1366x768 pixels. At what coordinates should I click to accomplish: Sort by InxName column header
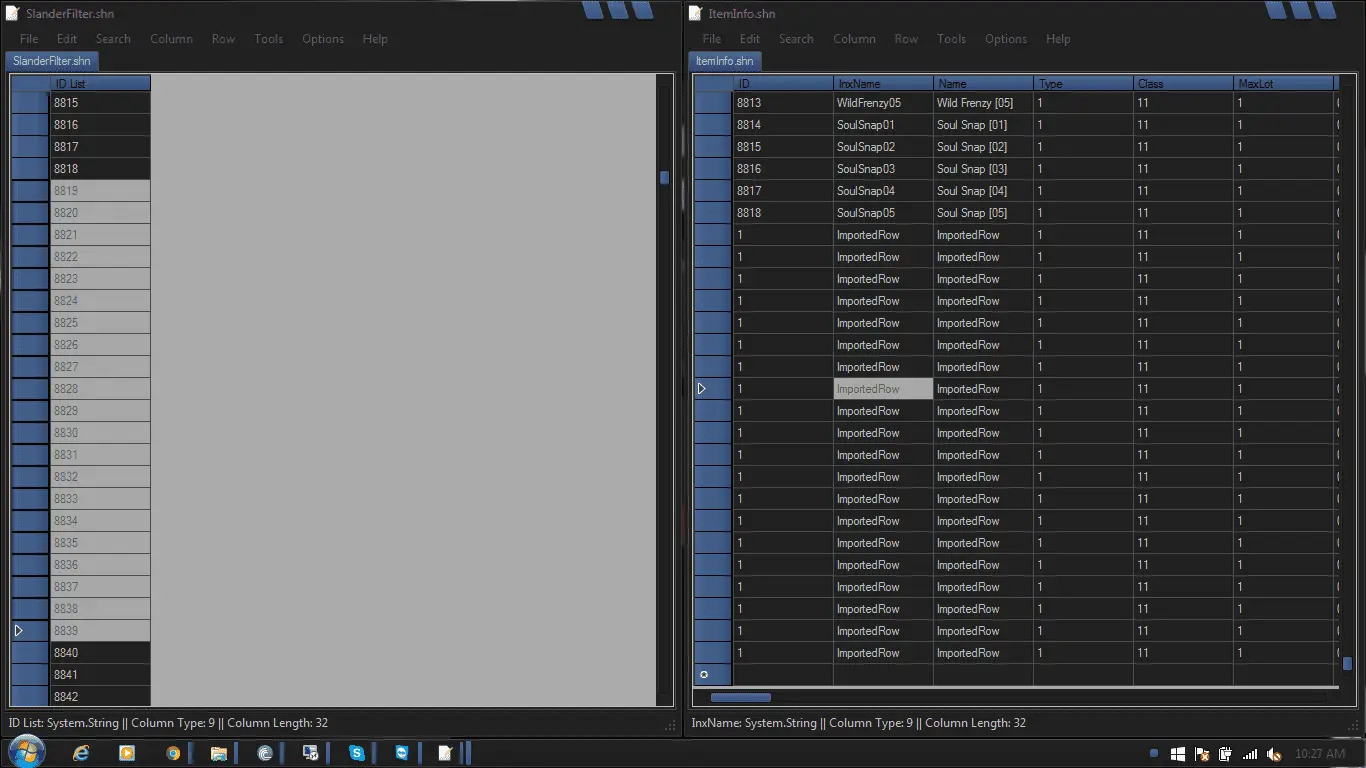coord(883,84)
